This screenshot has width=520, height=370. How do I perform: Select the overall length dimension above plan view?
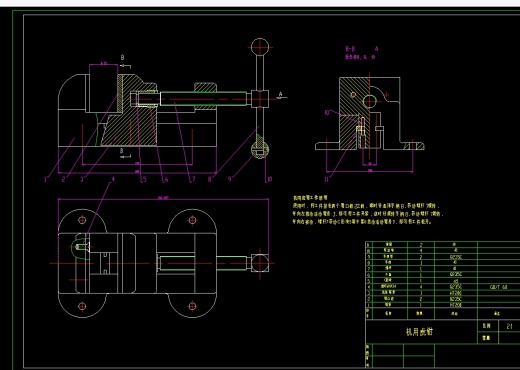click(x=163, y=198)
